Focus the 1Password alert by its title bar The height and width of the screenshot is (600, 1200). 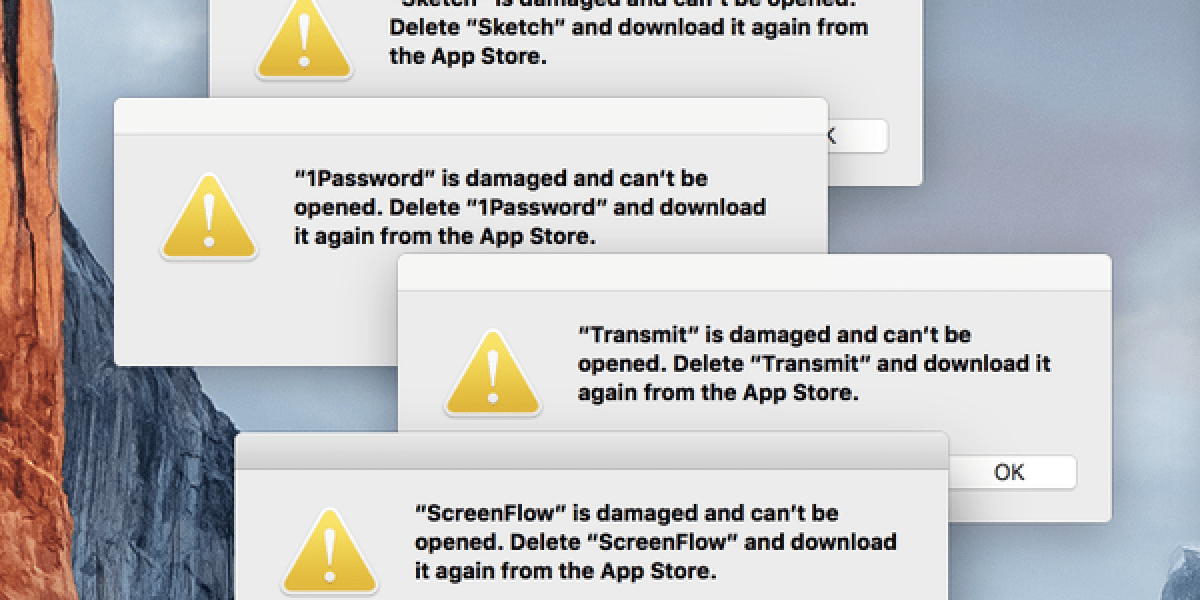pos(470,115)
